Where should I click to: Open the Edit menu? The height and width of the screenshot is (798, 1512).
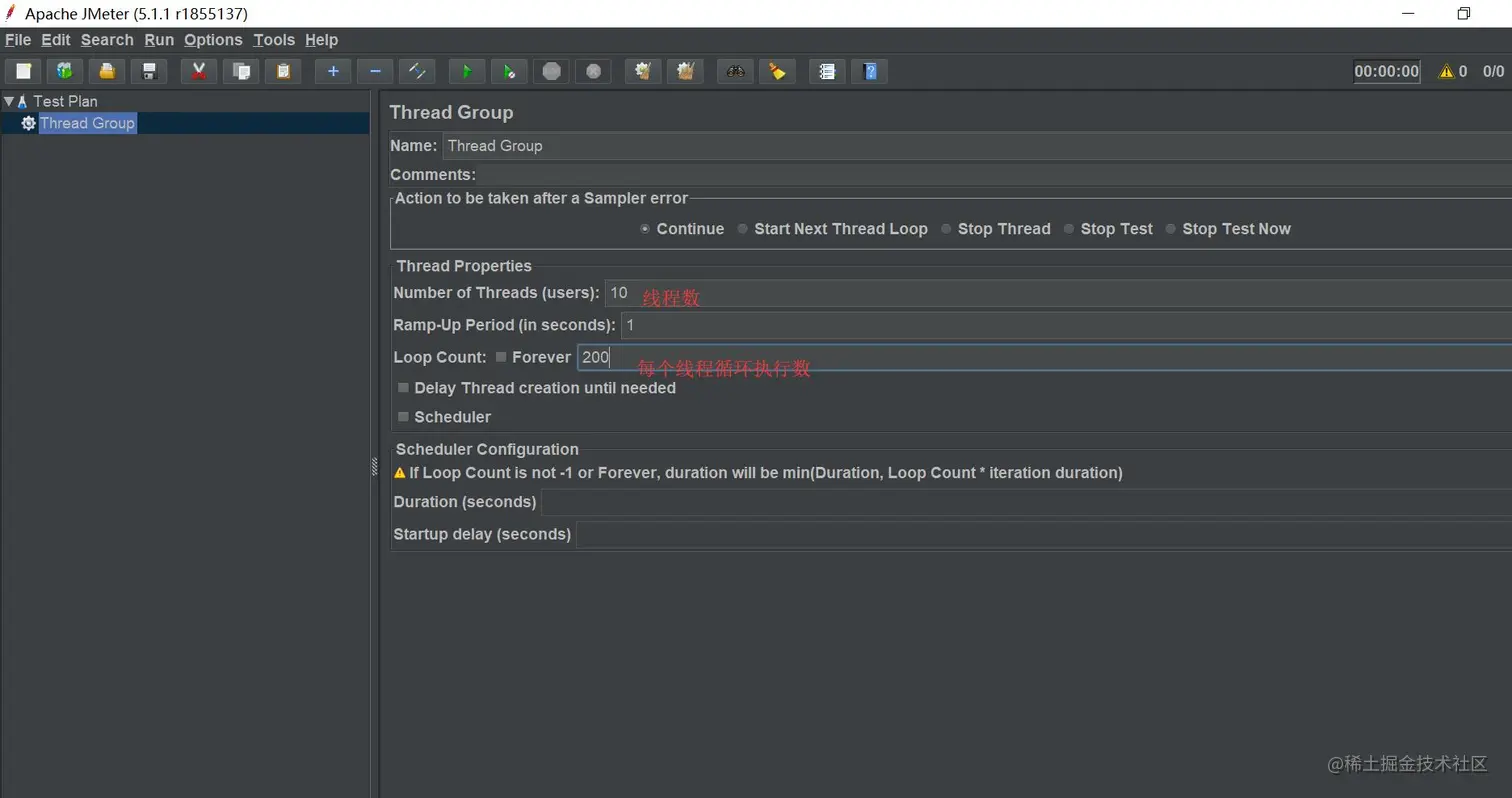pos(56,40)
